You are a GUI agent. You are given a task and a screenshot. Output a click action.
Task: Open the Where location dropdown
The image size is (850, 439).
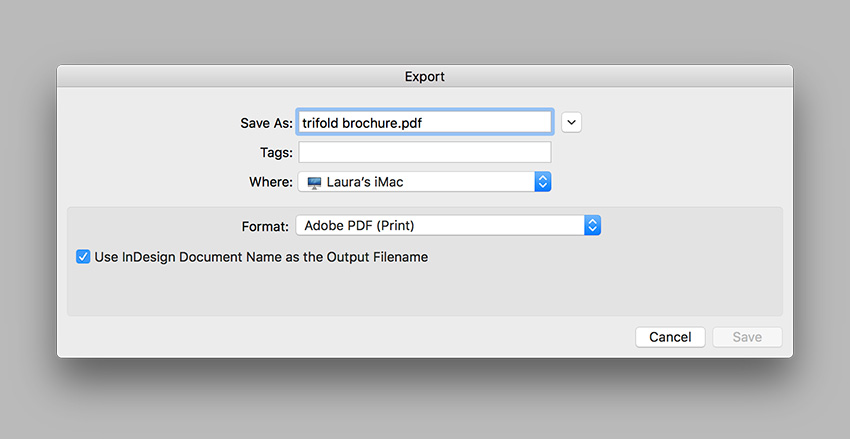(x=424, y=182)
